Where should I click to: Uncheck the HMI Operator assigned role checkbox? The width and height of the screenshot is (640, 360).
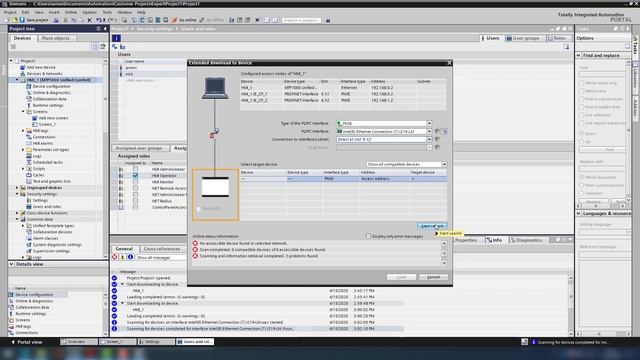click(x=135, y=176)
